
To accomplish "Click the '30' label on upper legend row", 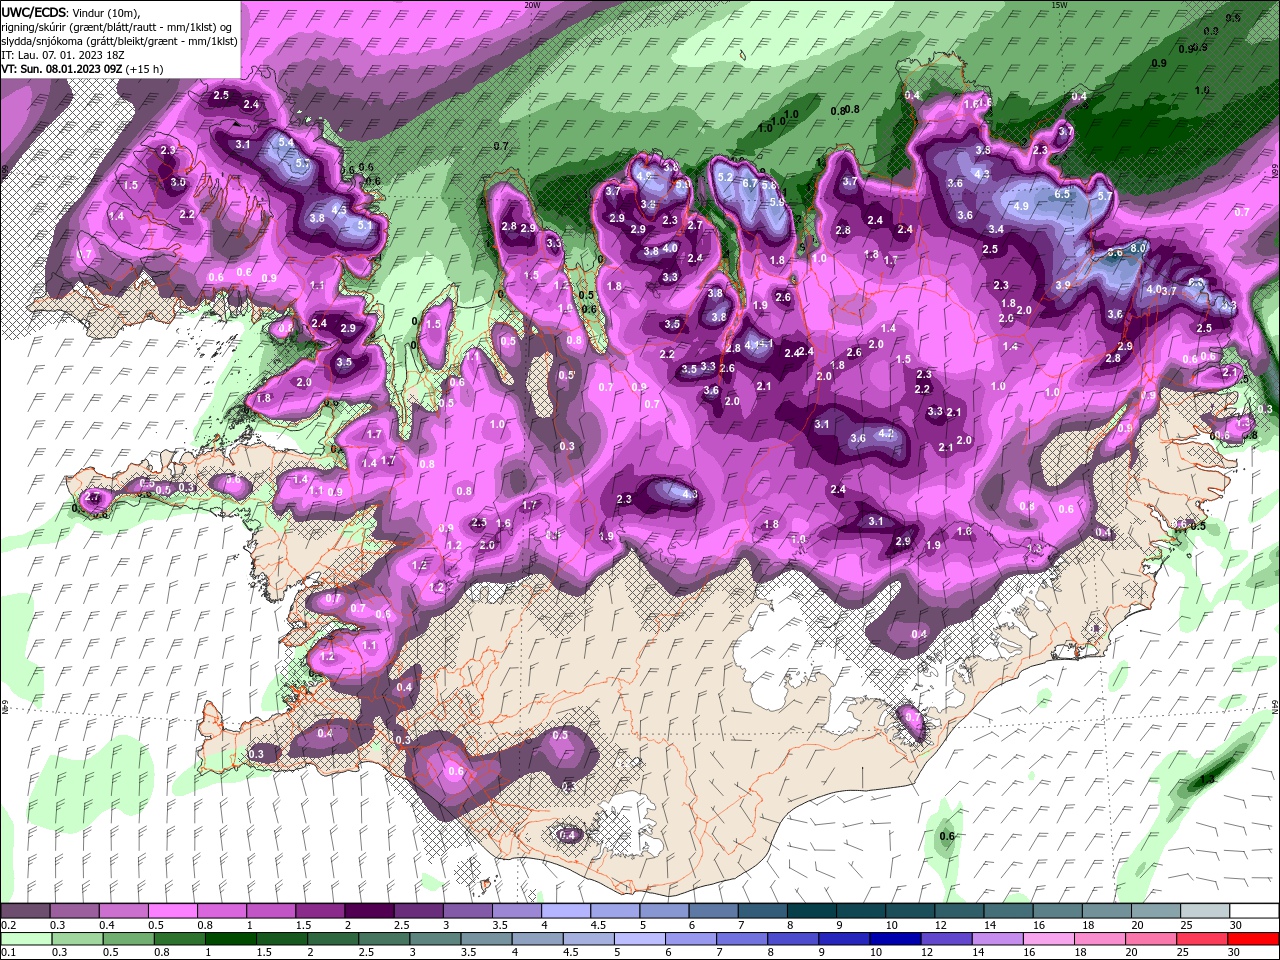I will pyautogui.click(x=1236, y=924).
